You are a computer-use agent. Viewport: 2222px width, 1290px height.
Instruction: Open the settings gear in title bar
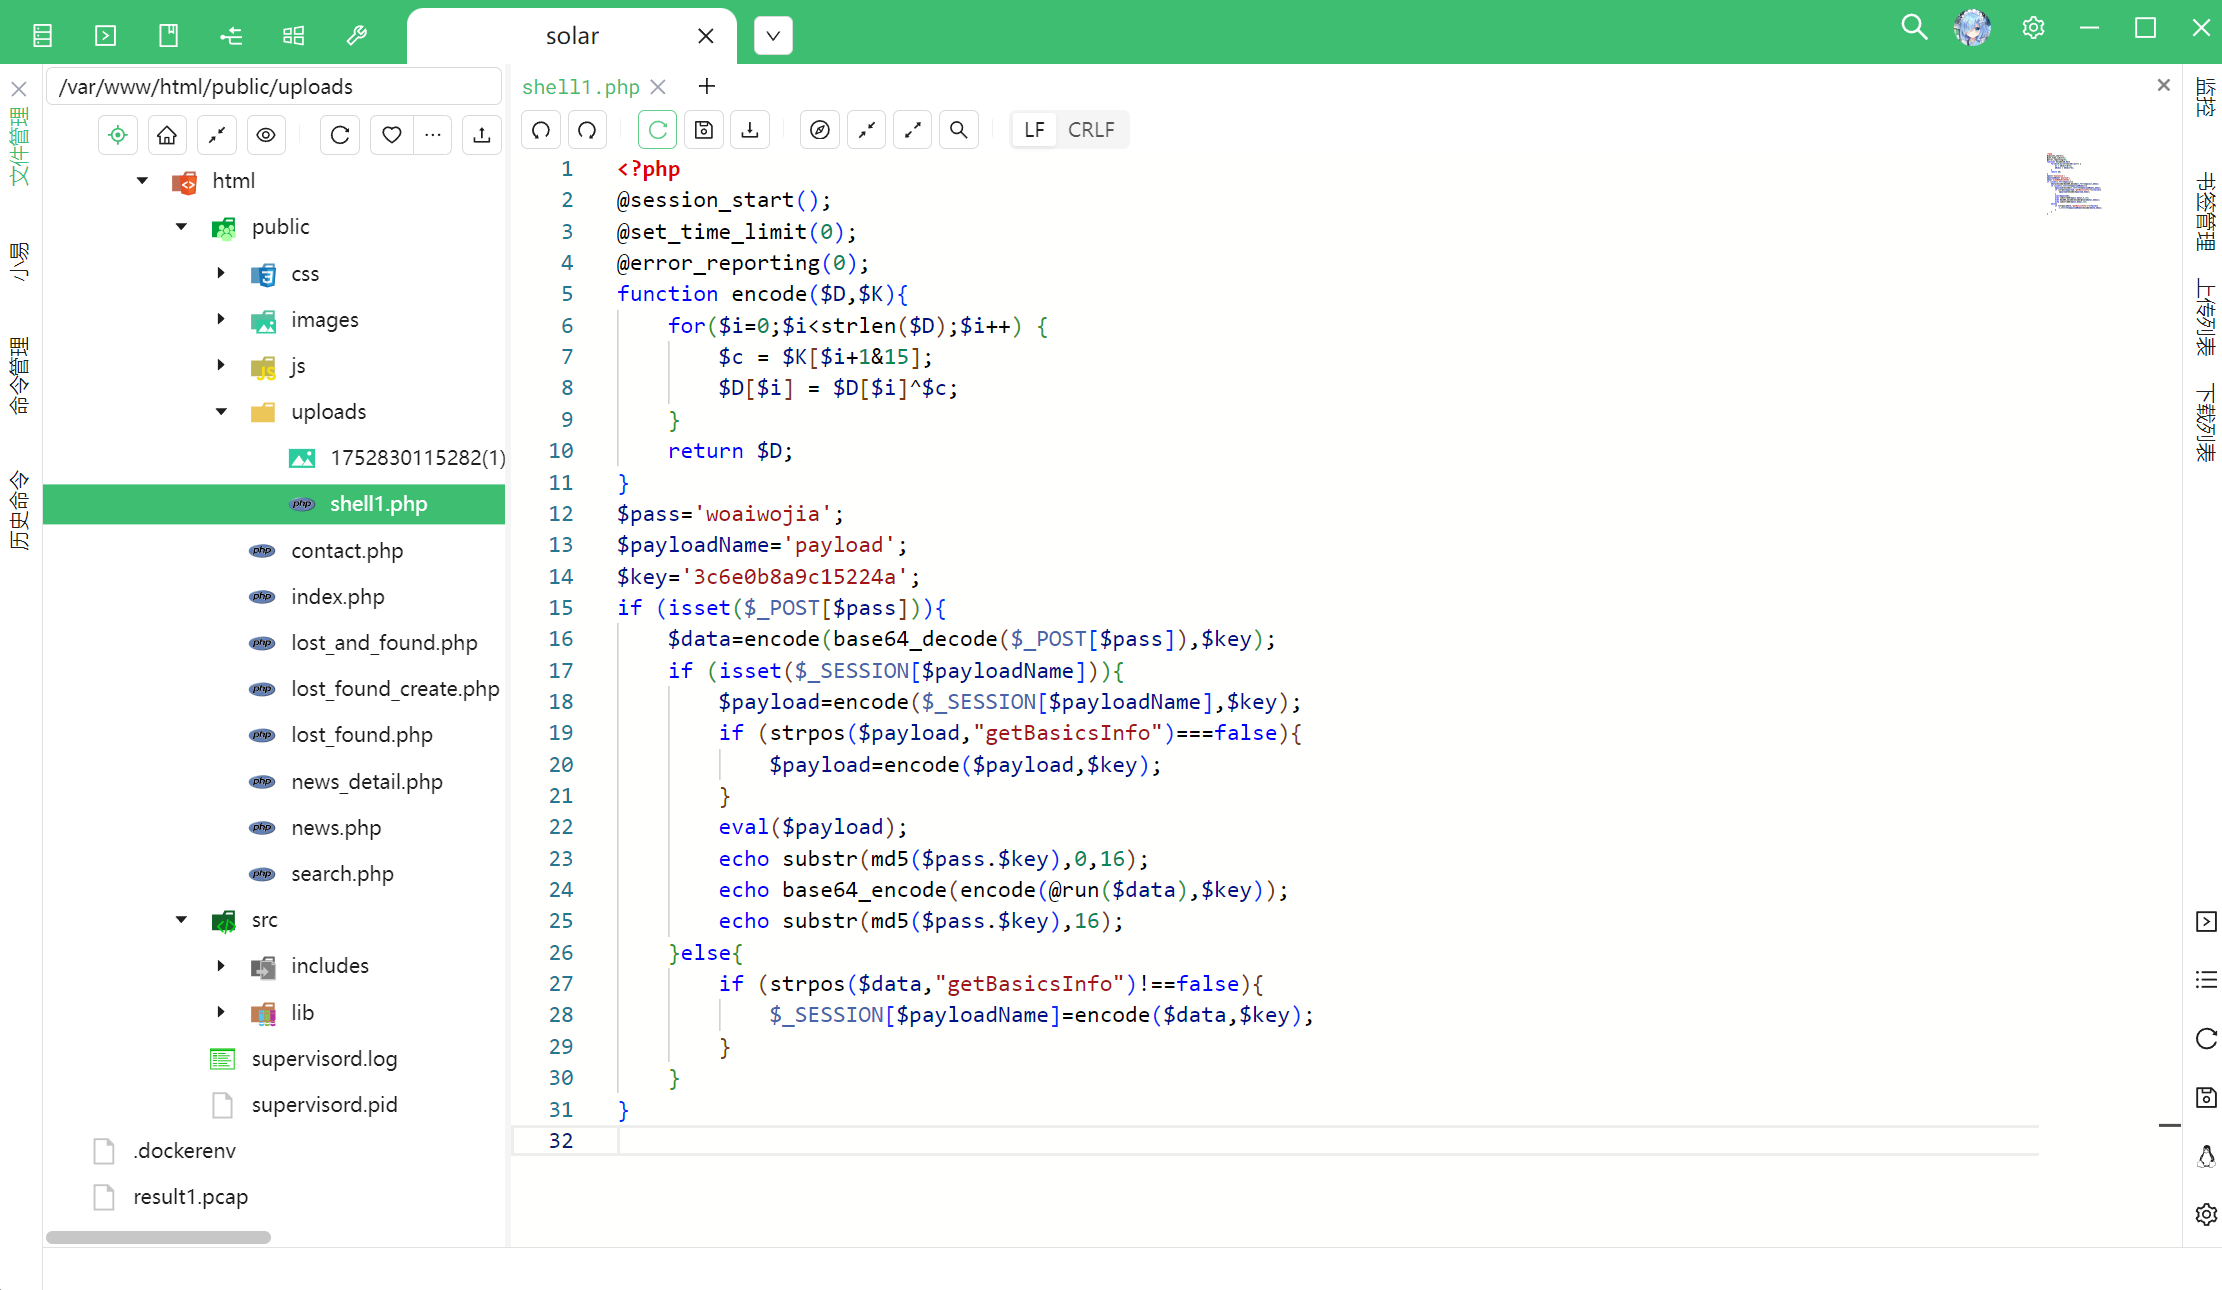coord(2033,27)
